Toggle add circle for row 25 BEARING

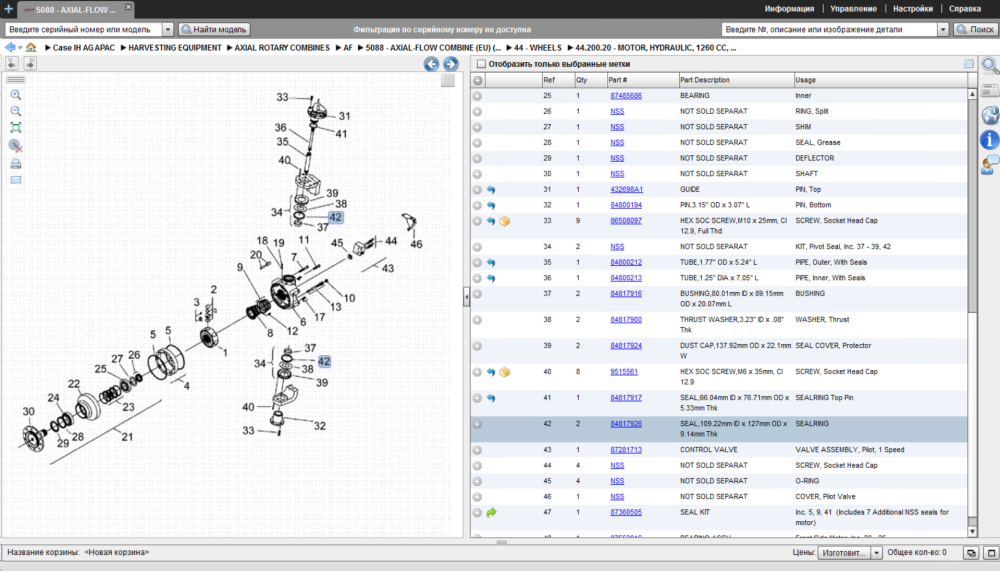pyautogui.click(x=477, y=96)
